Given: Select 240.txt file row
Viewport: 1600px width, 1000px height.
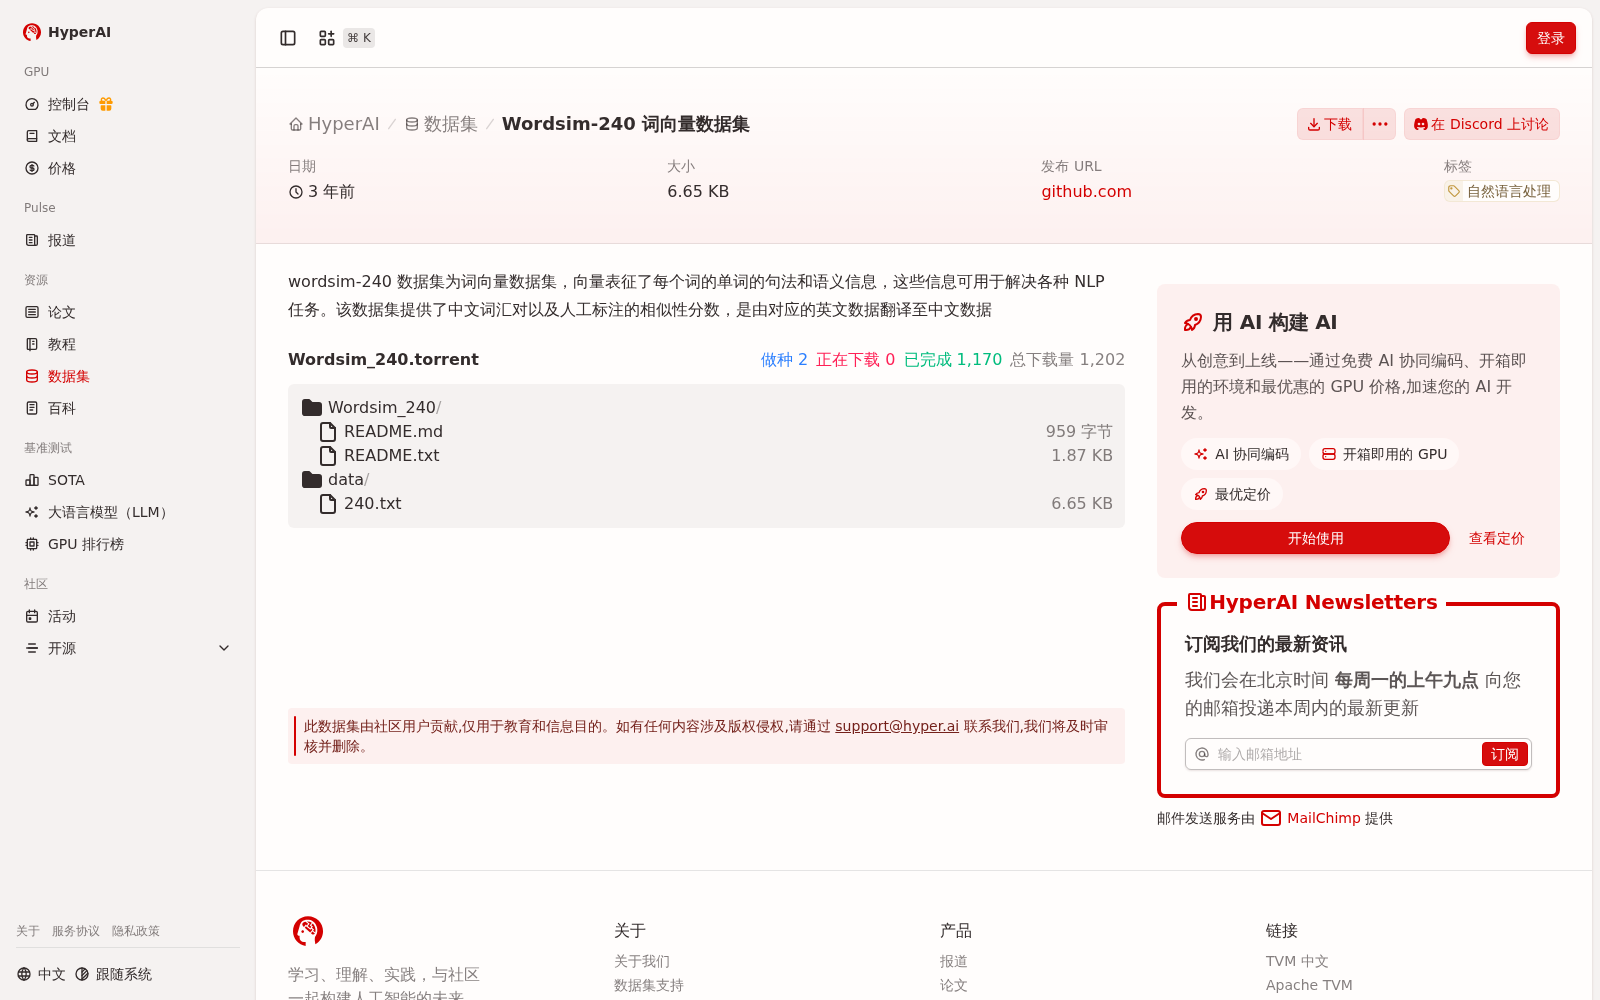Looking at the screenshot, I should pyautogui.click(x=706, y=503).
